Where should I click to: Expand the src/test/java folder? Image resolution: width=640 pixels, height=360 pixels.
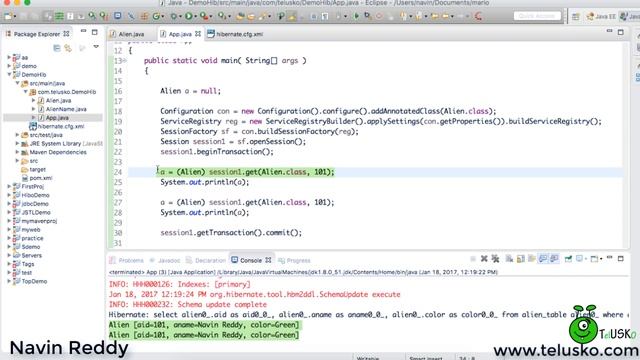tap(18, 135)
